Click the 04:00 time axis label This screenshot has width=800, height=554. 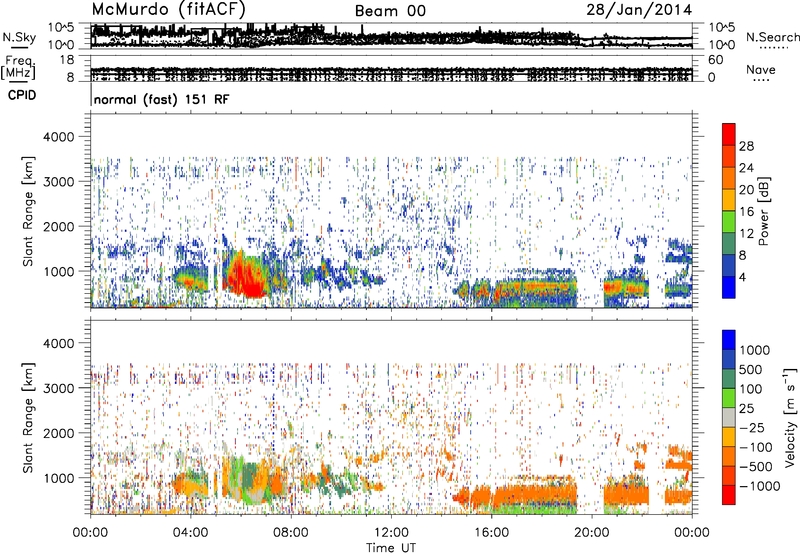(190, 533)
